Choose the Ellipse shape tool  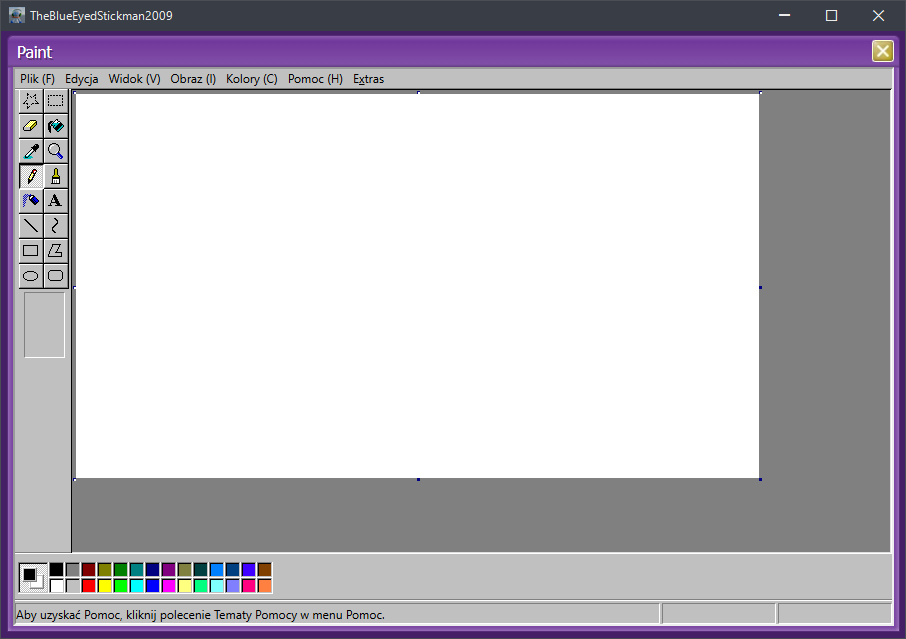pos(31,276)
